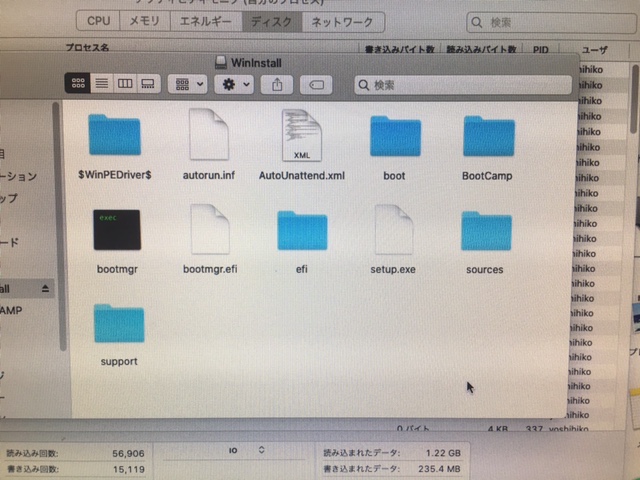Switch Finder to list view
This screenshot has height=480, width=640.
tap(102, 84)
